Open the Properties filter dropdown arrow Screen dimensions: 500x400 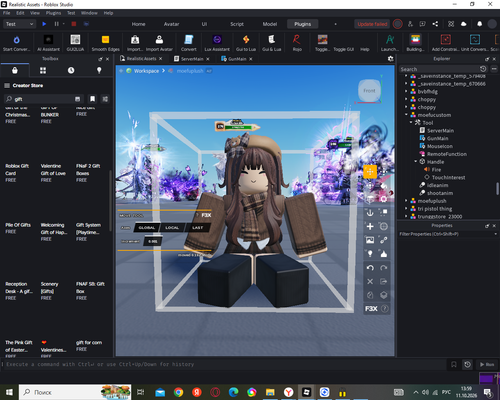click(x=495, y=234)
